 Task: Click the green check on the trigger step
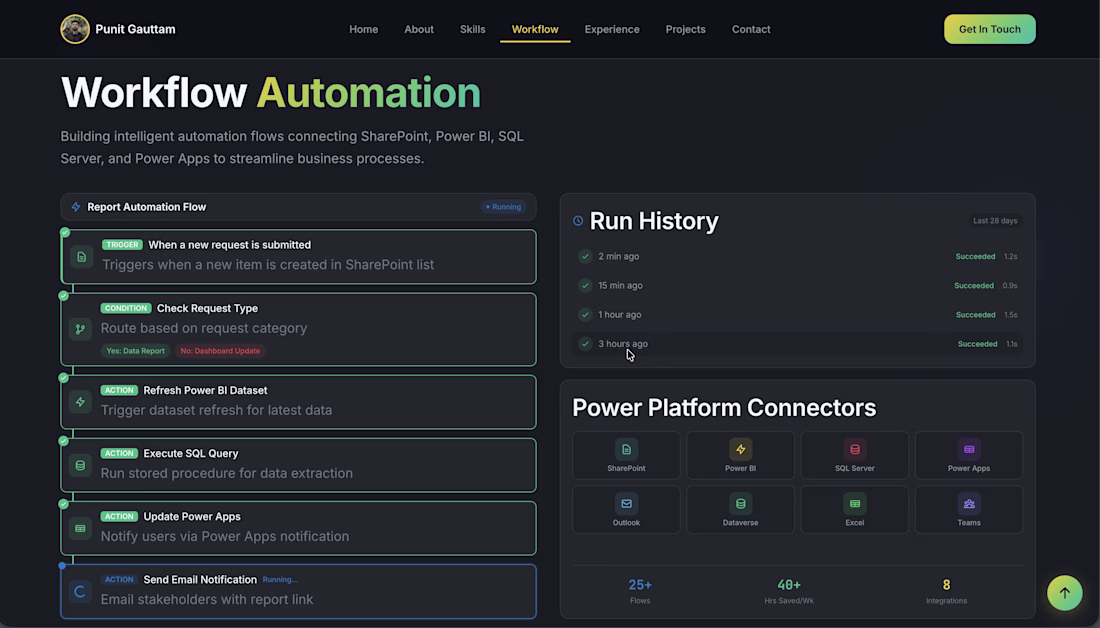[x=65, y=232]
